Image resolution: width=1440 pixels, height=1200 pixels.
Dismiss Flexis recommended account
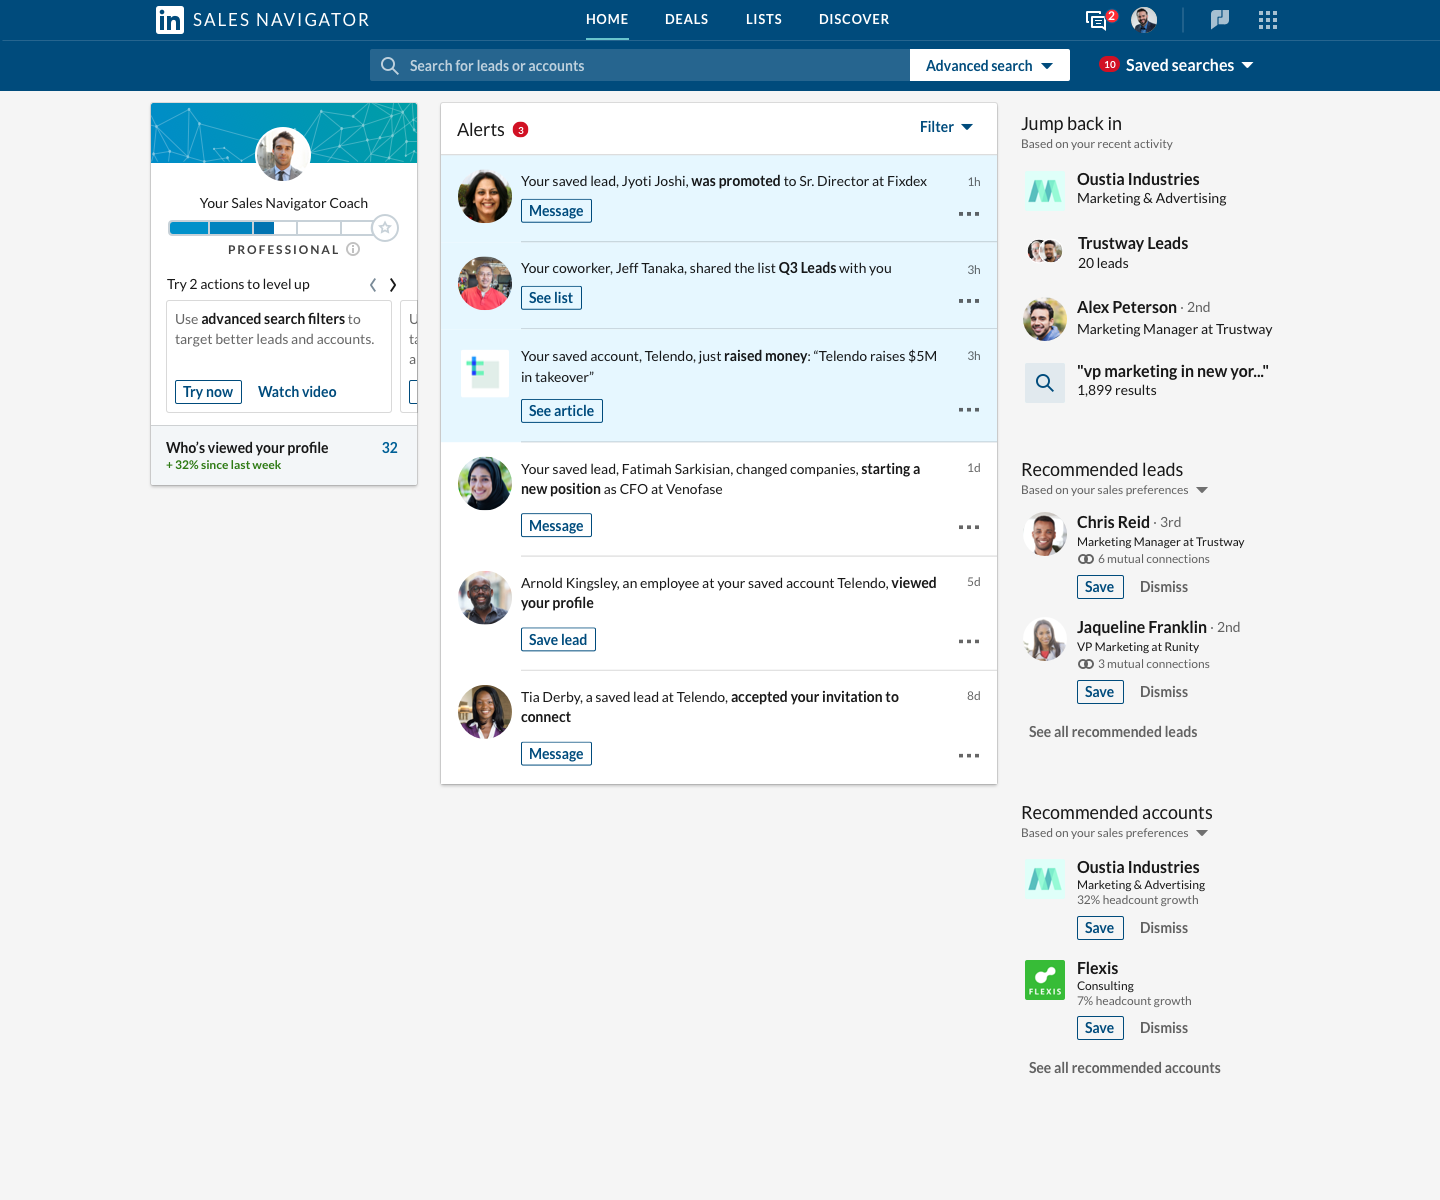point(1164,1028)
